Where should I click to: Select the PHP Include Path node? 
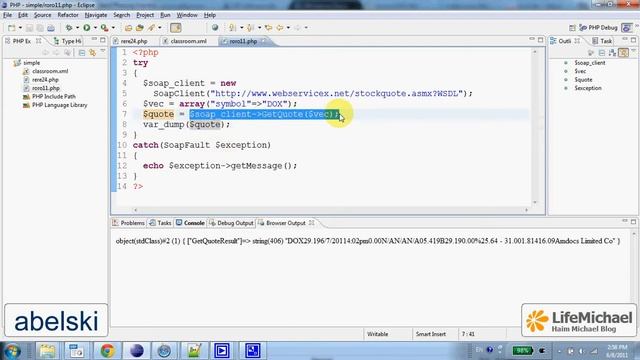53,97
